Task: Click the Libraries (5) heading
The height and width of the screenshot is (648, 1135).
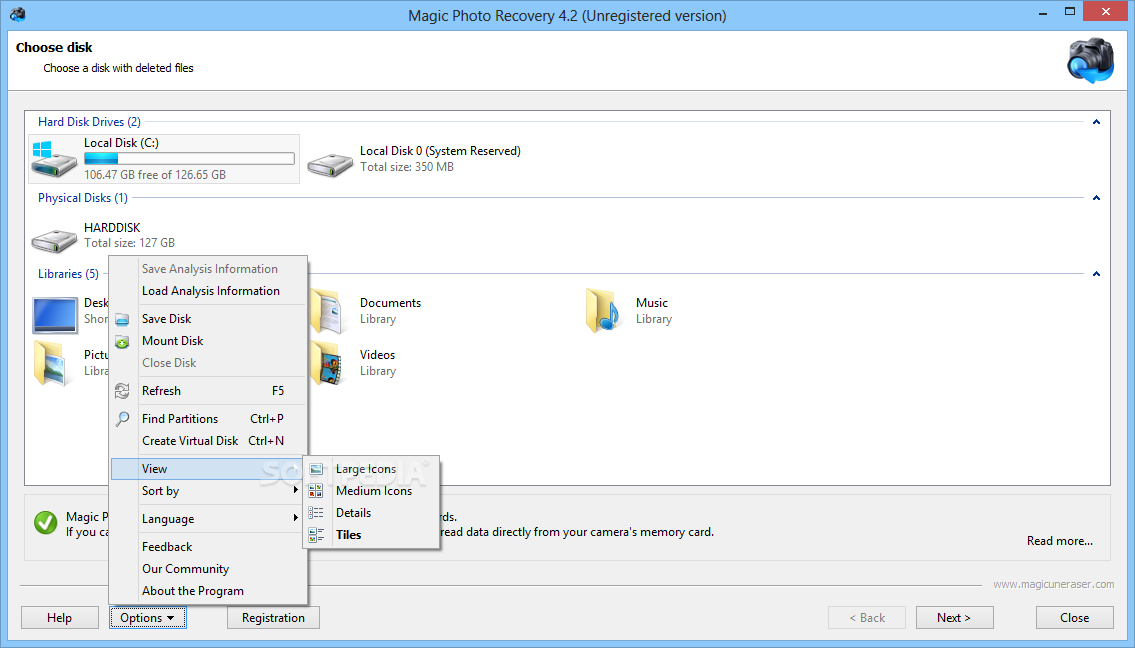Action: pyautogui.click(x=68, y=274)
